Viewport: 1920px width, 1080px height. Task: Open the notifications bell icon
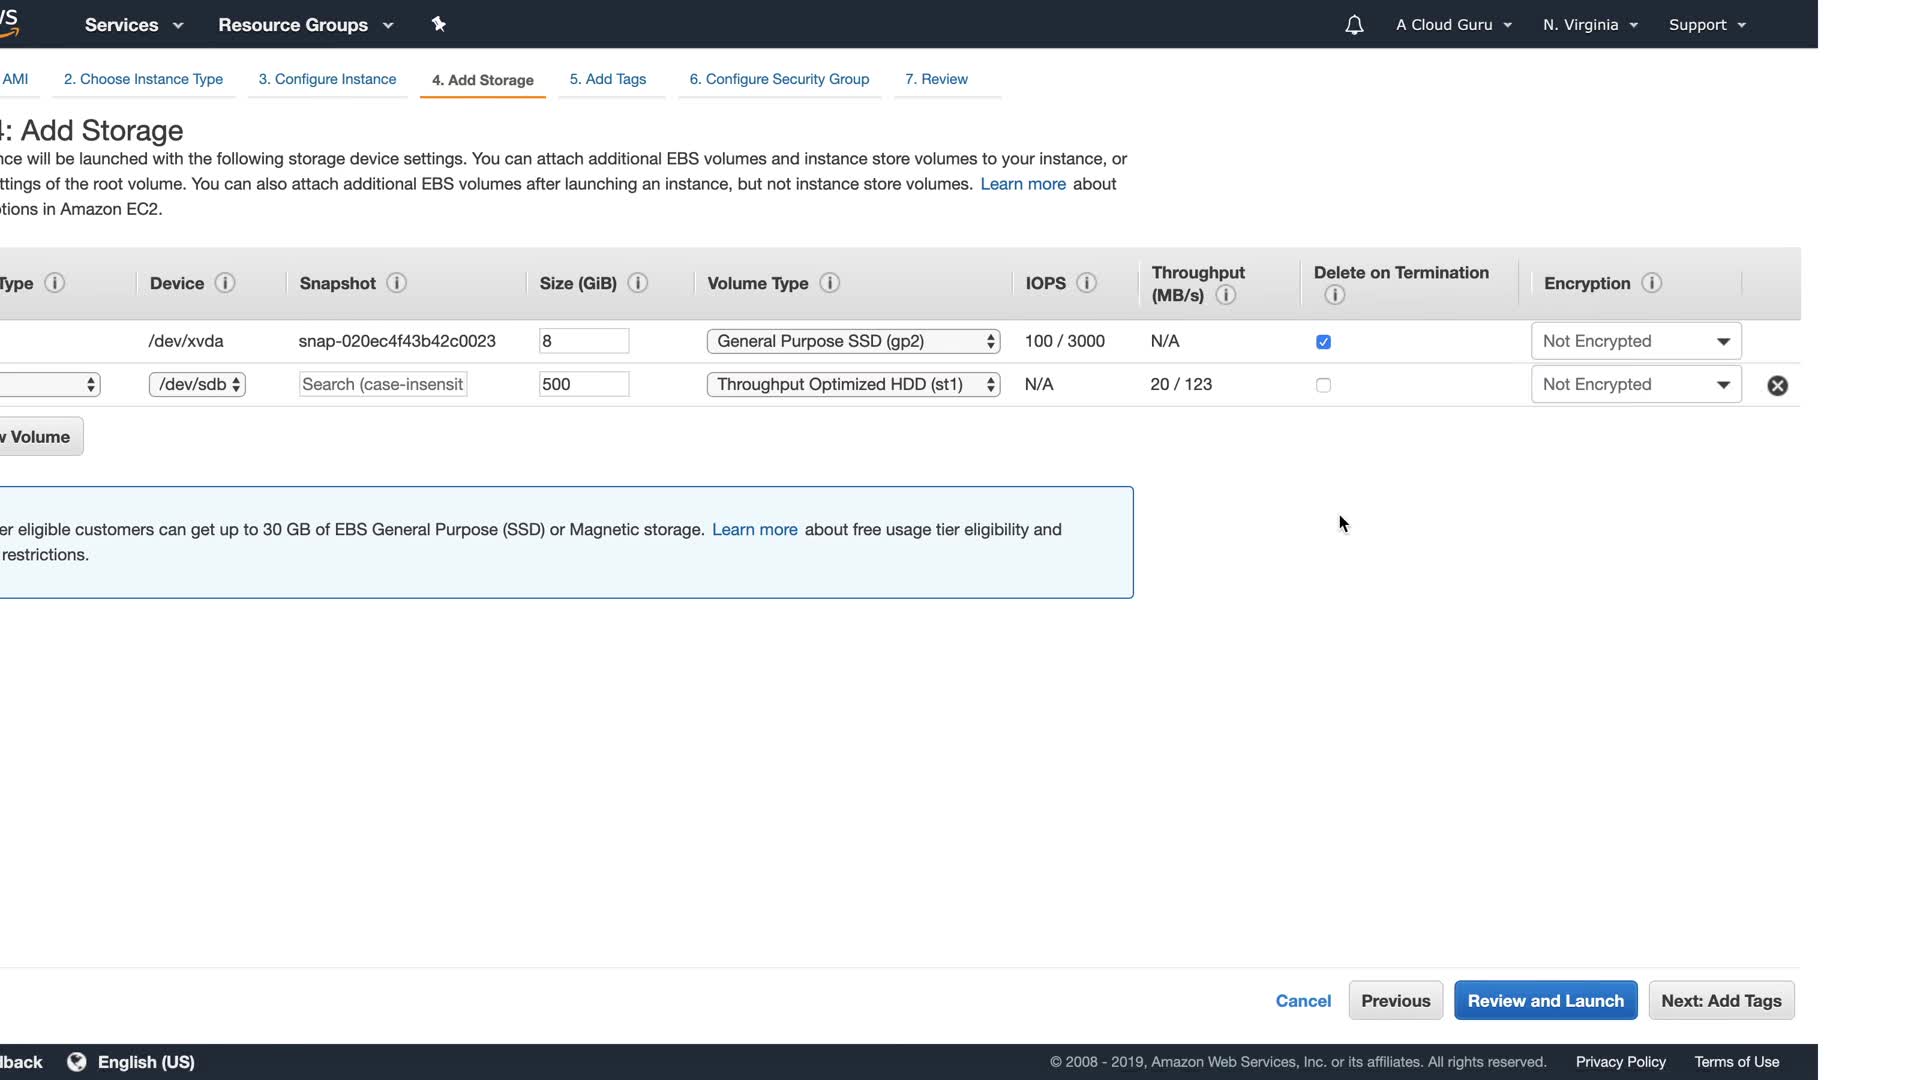pyautogui.click(x=1354, y=25)
